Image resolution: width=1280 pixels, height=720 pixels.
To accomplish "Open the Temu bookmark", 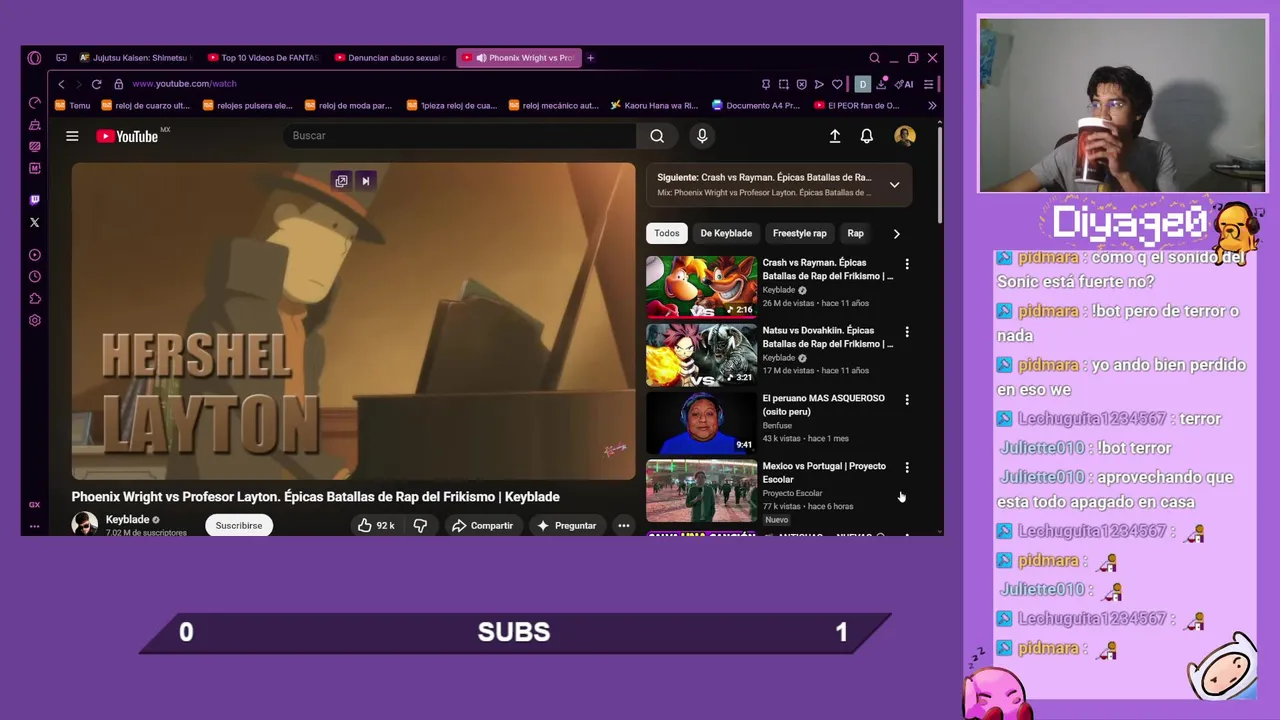I will tap(73, 105).
